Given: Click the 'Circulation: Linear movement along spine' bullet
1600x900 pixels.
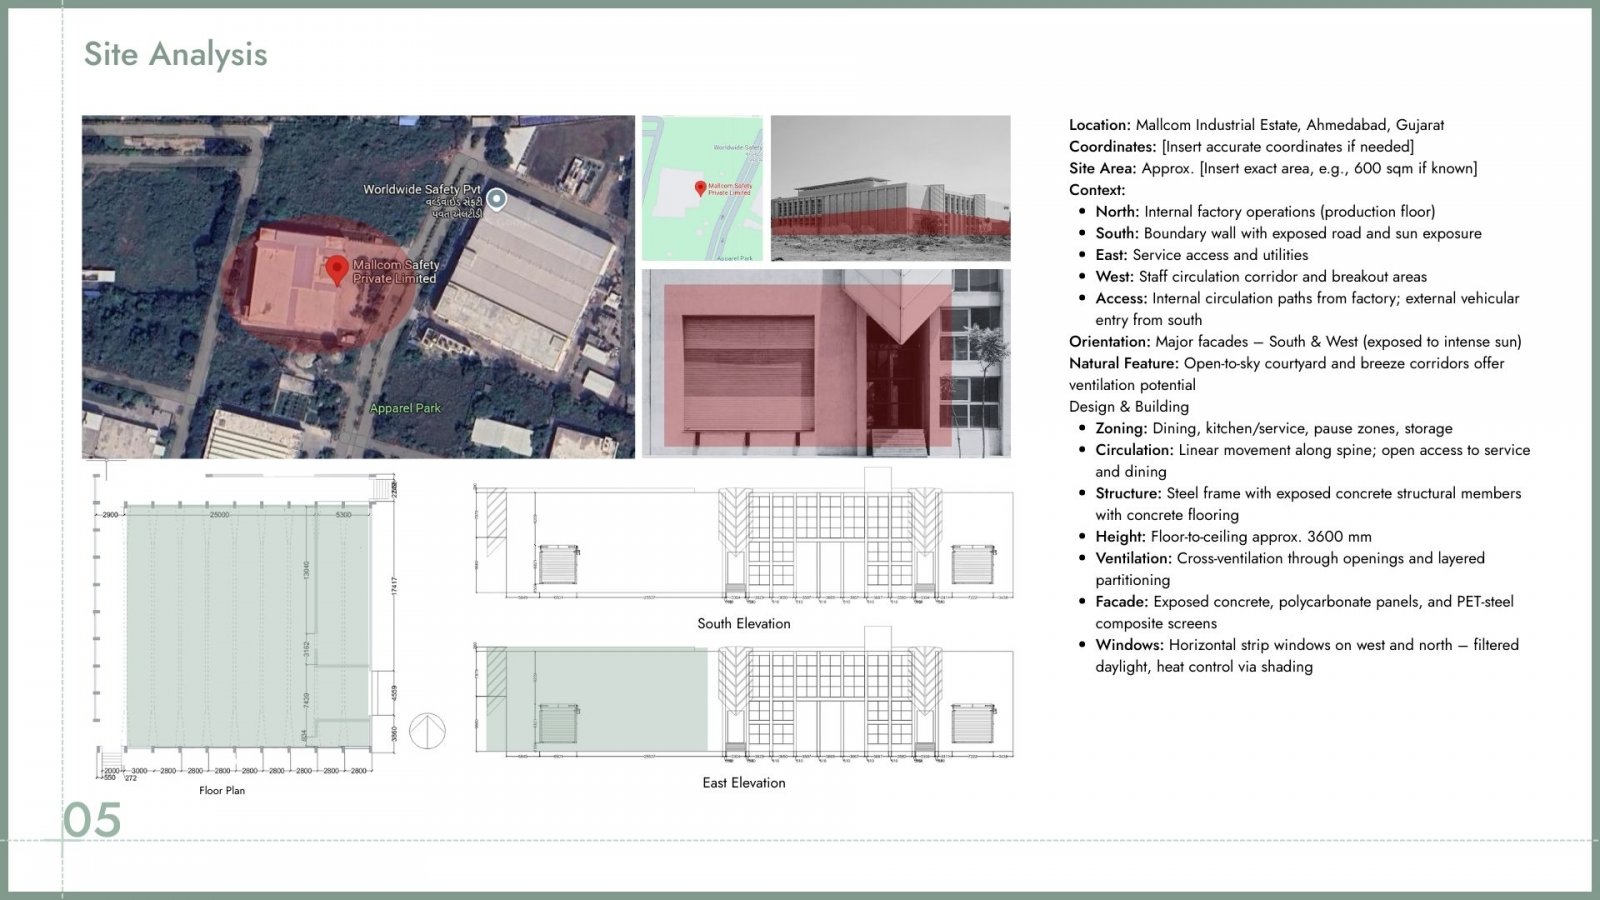Looking at the screenshot, I should pyautogui.click(x=1312, y=460).
